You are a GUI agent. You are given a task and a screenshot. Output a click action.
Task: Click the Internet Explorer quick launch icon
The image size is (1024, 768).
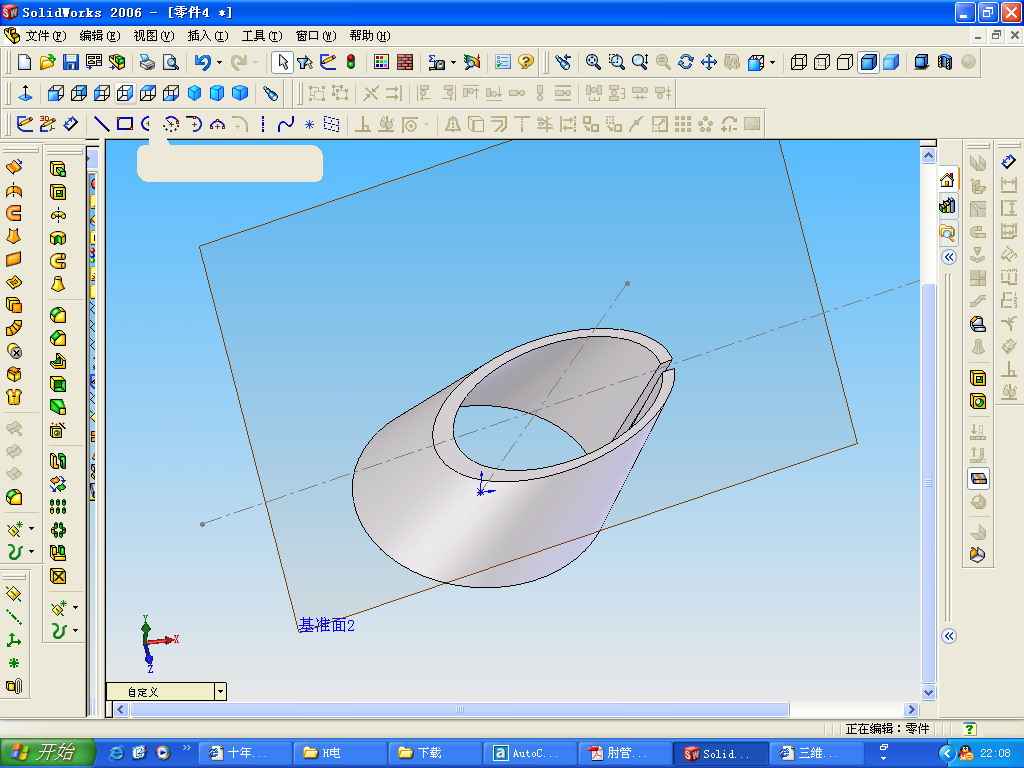pyautogui.click(x=116, y=753)
